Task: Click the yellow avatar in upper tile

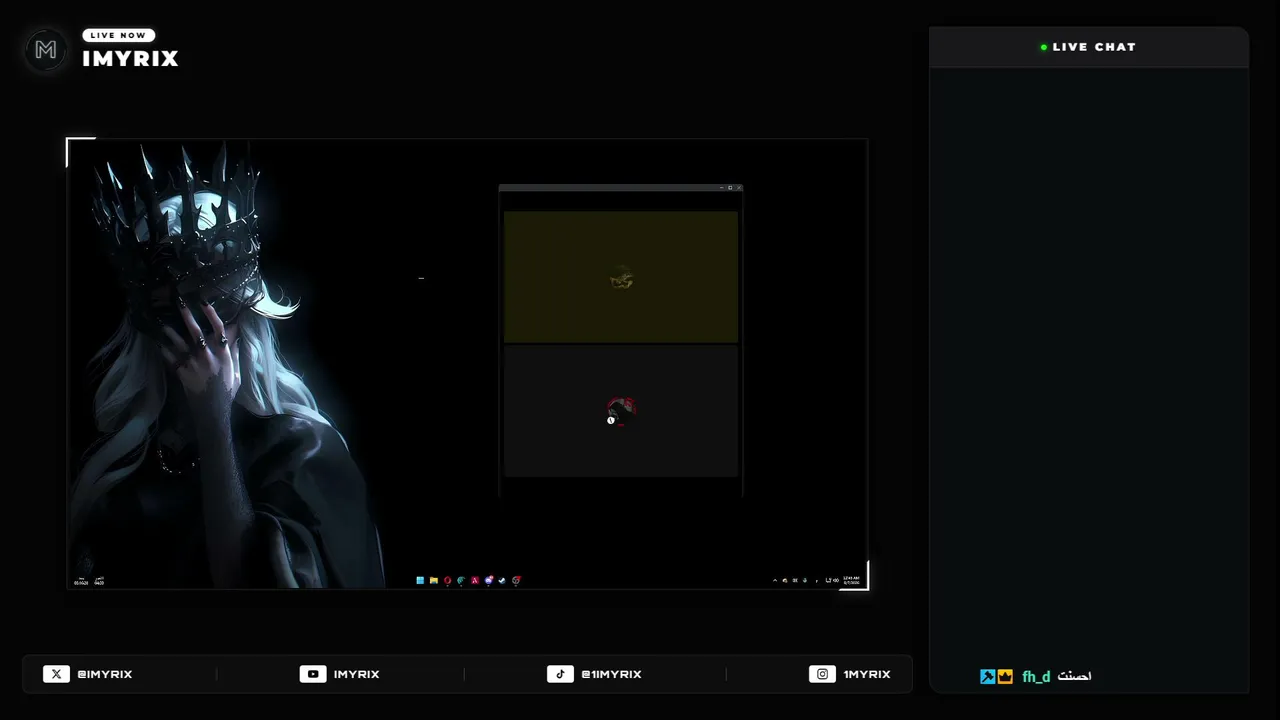Action: [x=621, y=278]
